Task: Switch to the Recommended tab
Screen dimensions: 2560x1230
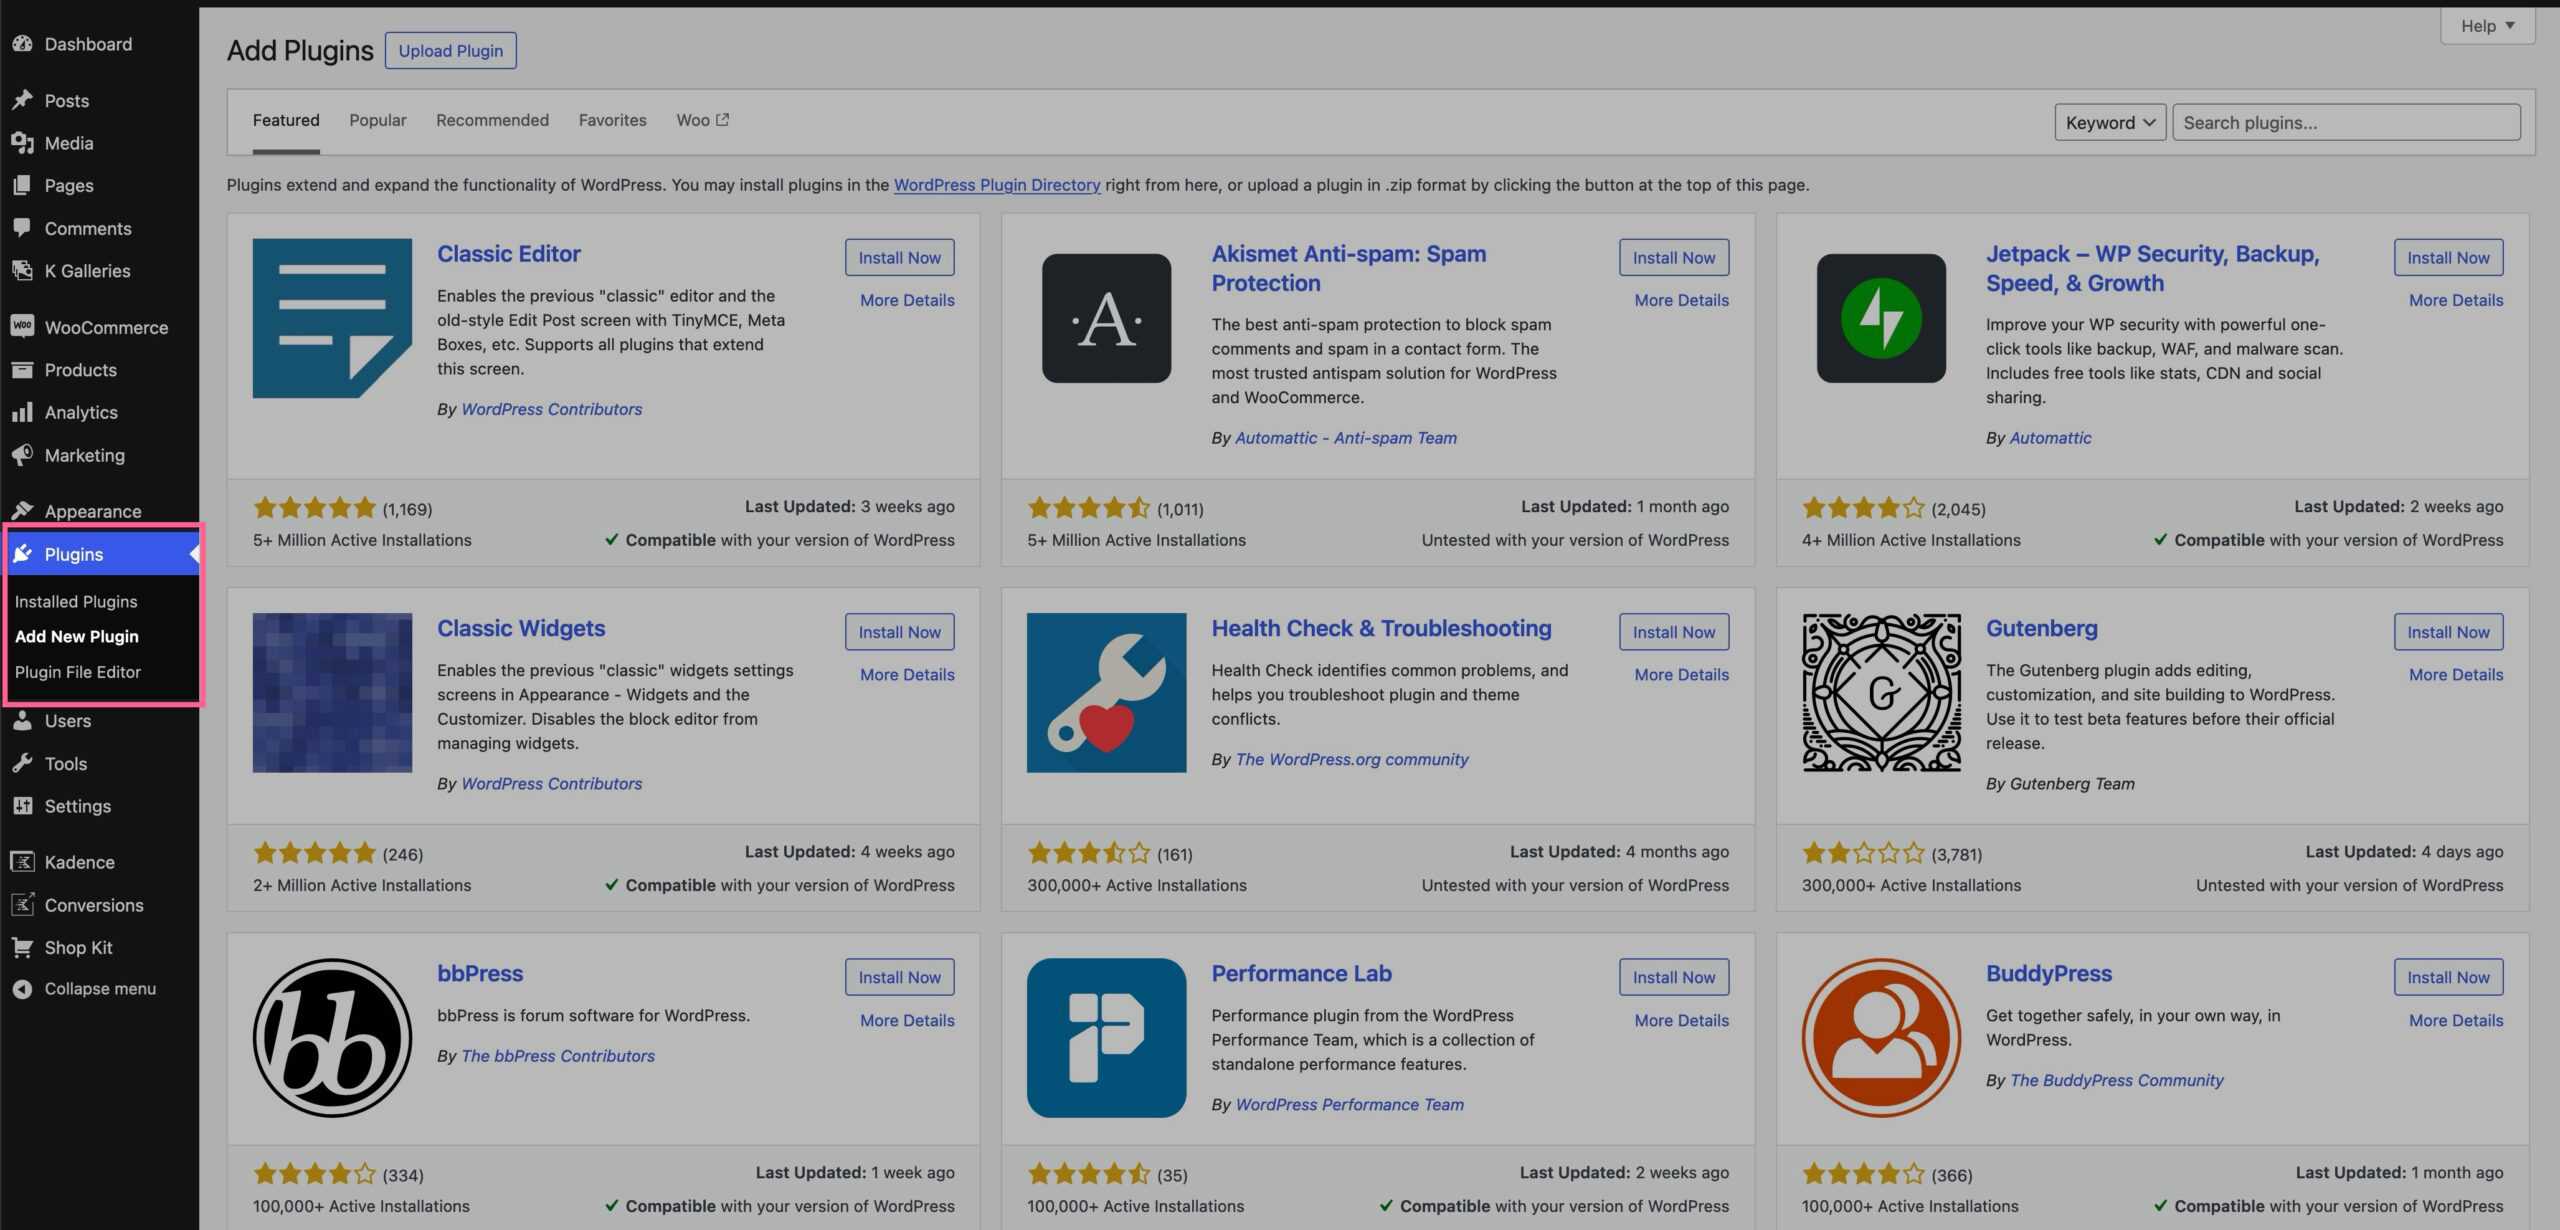Action: (492, 120)
